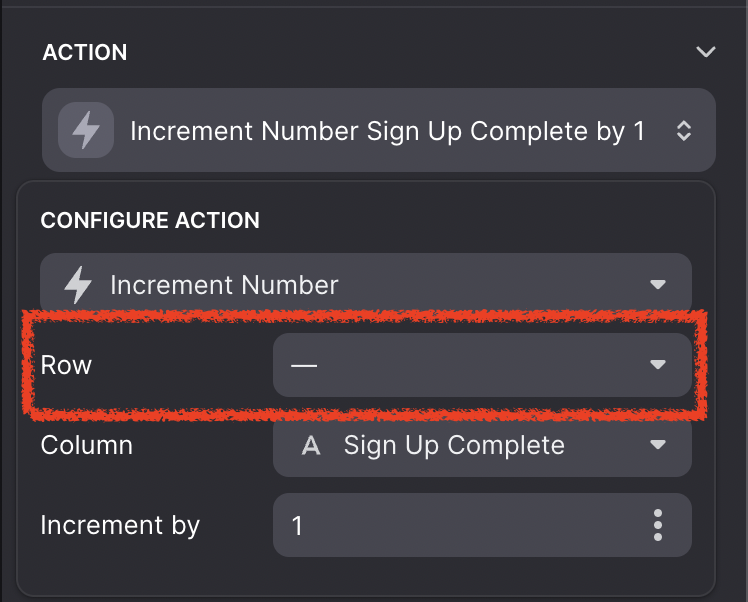The image size is (748, 602).
Task: Open the 'Increment Number Sign Up Complete by 1' selector
Action: point(379,130)
